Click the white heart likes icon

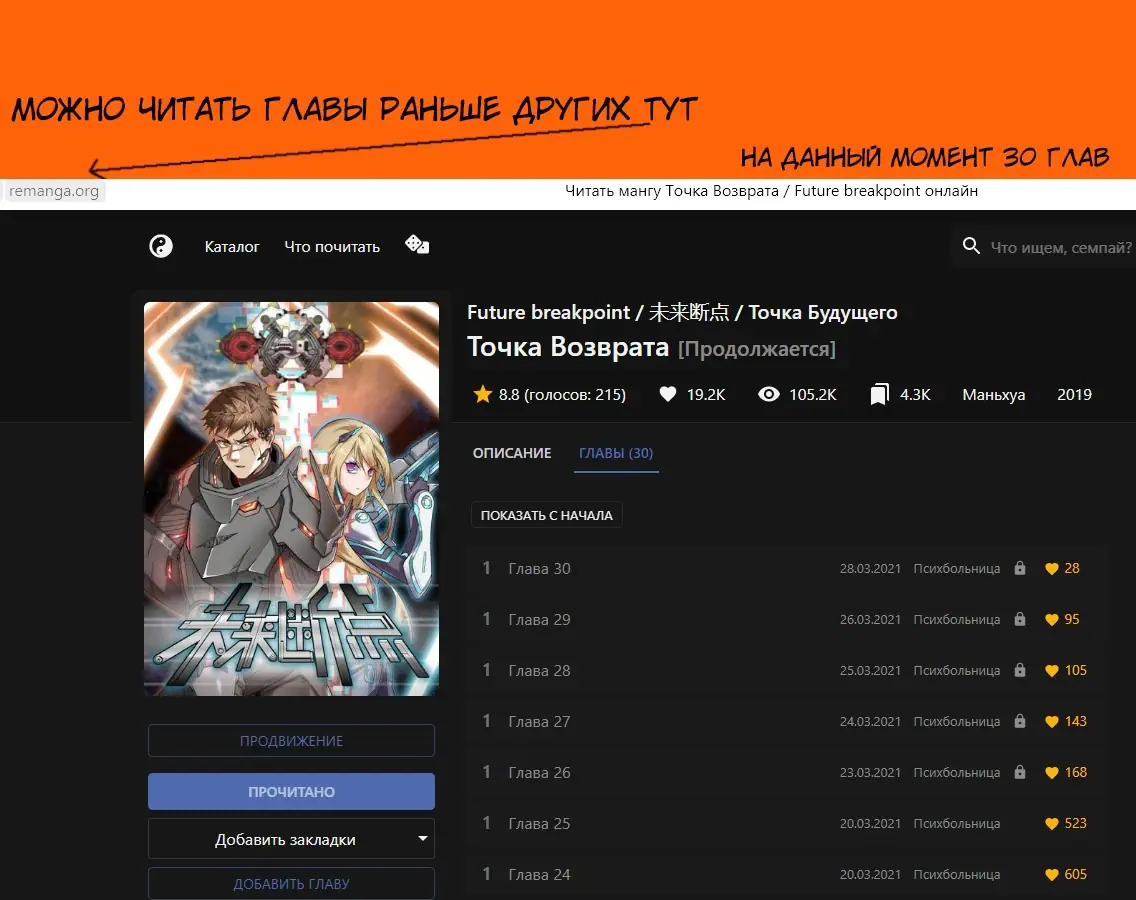668,394
